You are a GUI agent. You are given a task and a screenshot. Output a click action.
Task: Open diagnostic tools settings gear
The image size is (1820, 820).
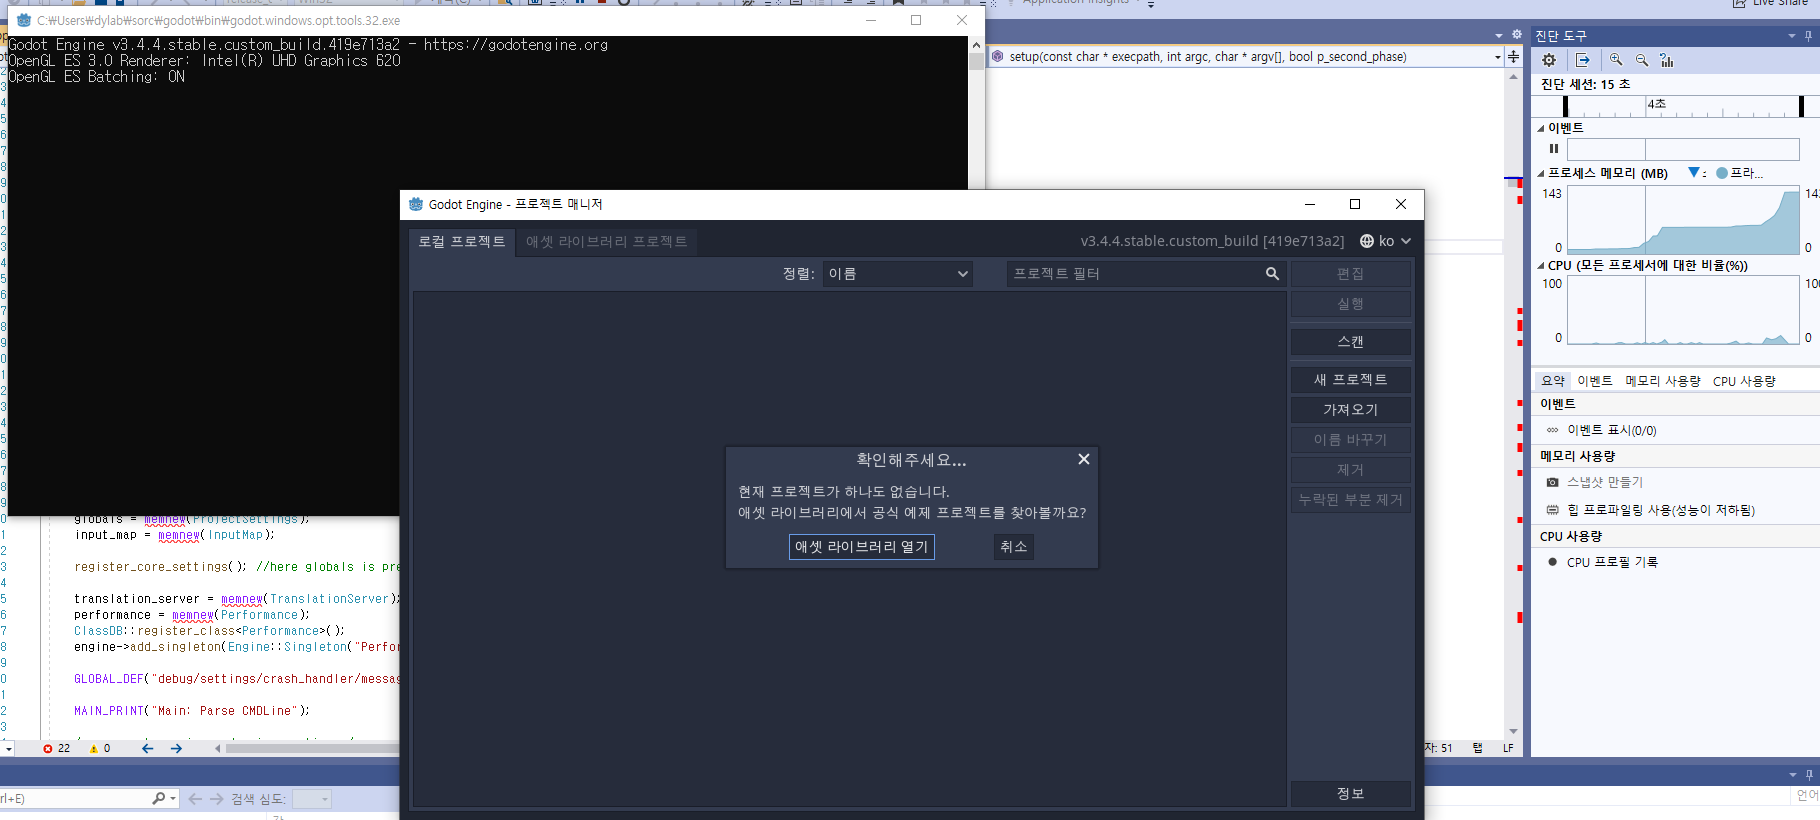tap(1549, 60)
